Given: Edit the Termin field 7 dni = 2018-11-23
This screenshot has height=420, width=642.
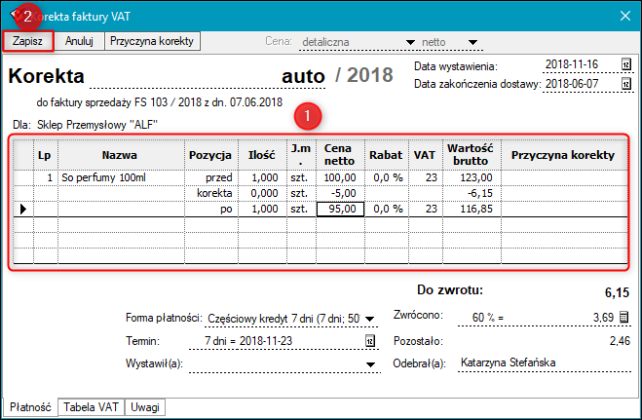Looking at the screenshot, I should pyautogui.click(x=277, y=341).
